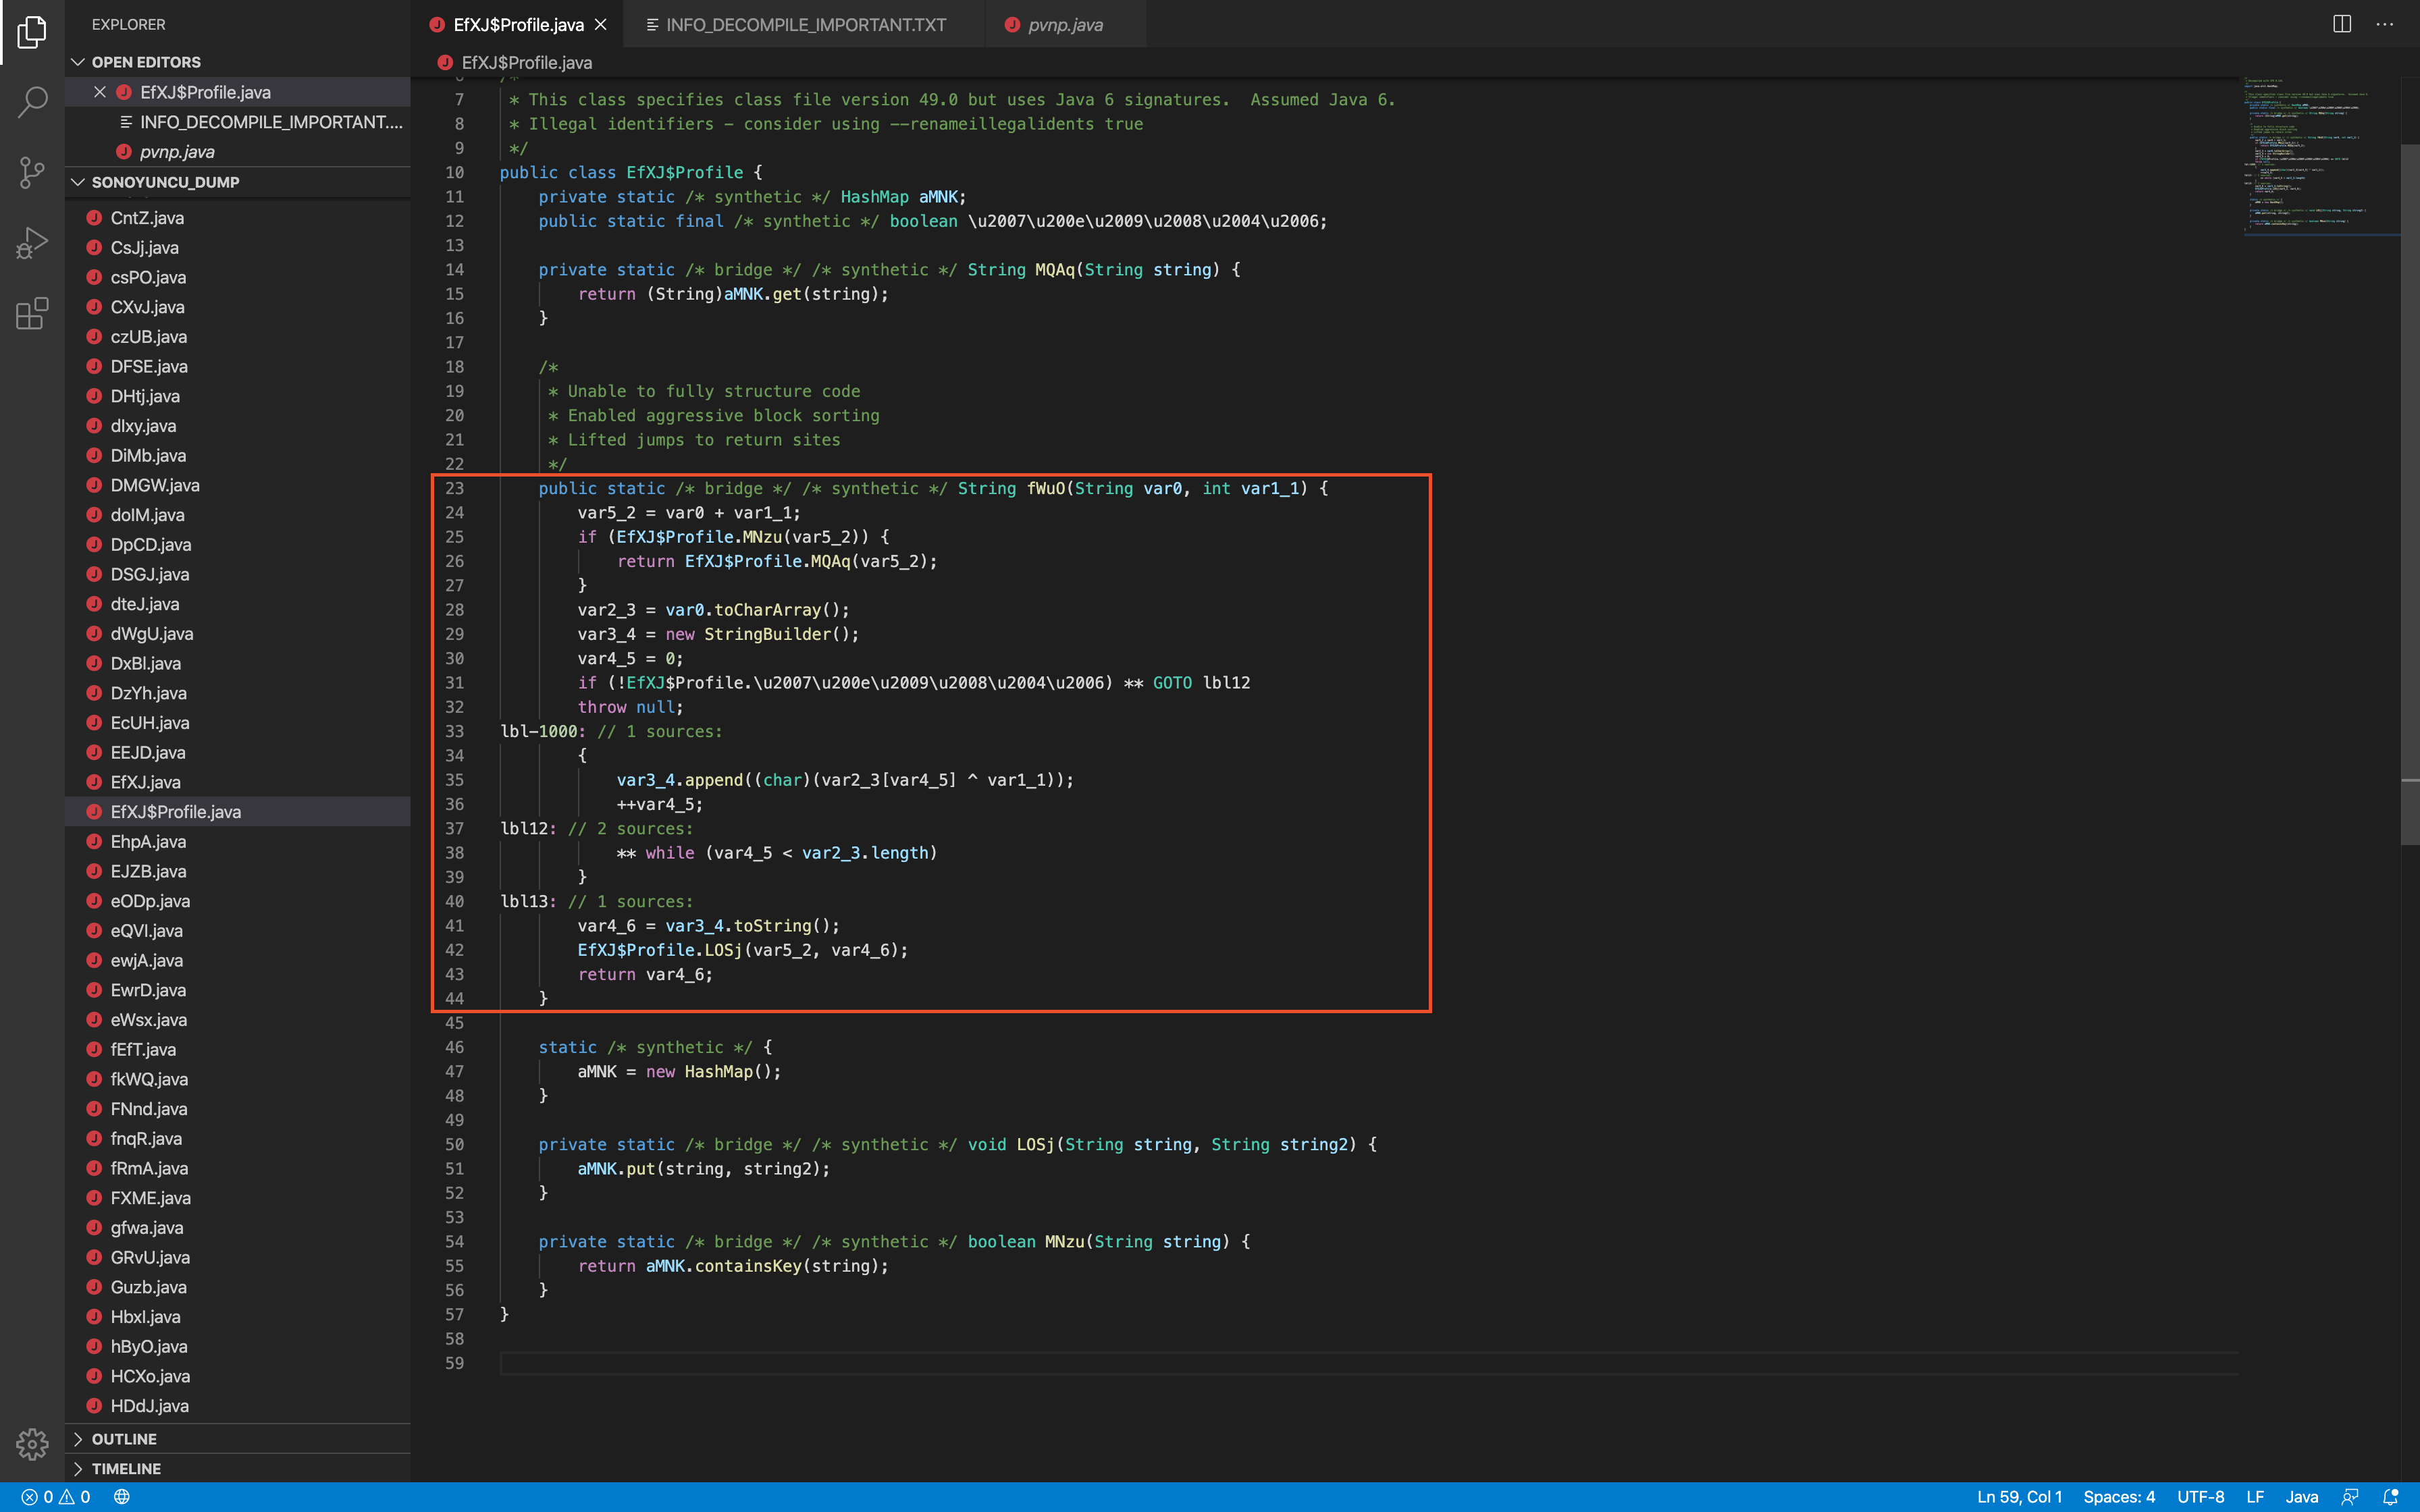The image size is (2420, 1512).
Task: Open Run and Debug view
Action: coord(32,243)
